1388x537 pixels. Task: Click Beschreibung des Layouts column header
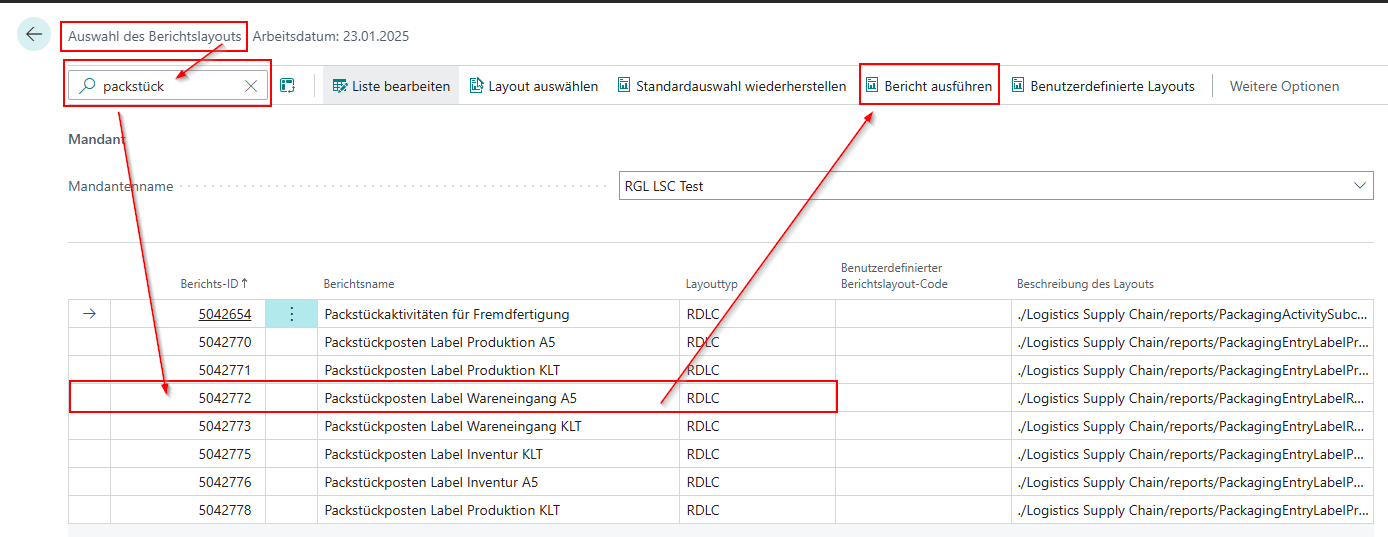1084,284
